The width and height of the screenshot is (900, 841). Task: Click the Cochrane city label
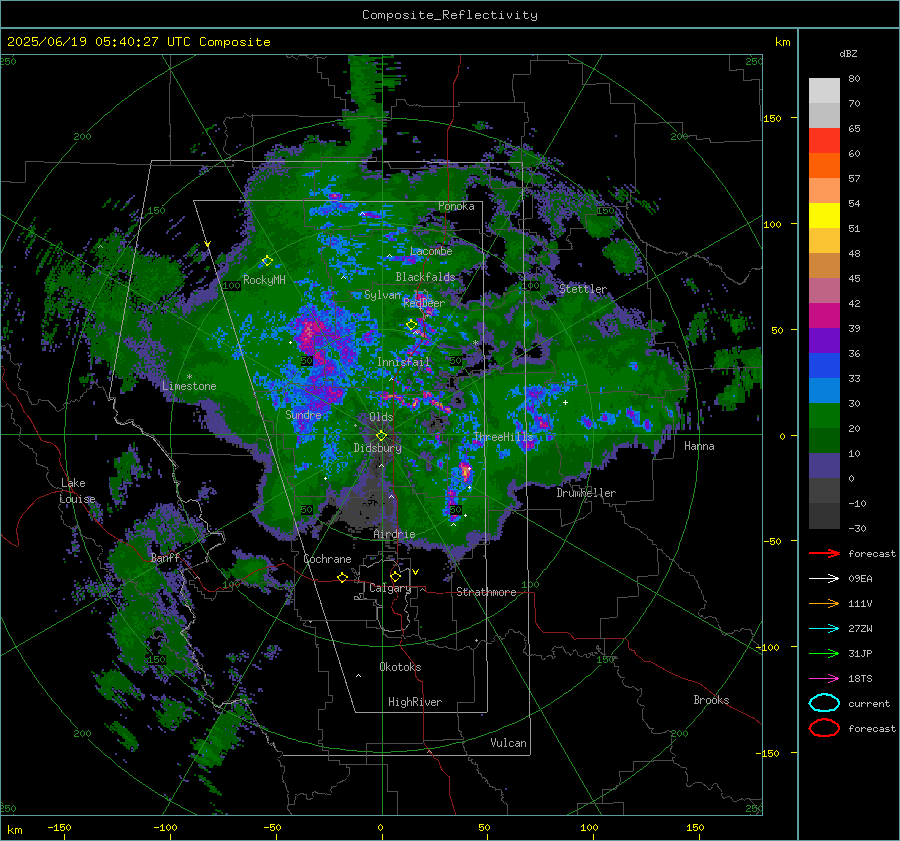(x=327, y=559)
